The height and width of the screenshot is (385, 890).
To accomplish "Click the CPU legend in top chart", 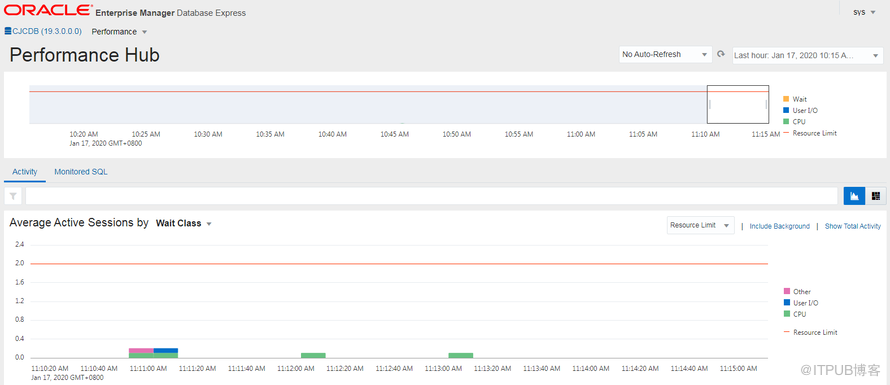I will pos(794,122).
